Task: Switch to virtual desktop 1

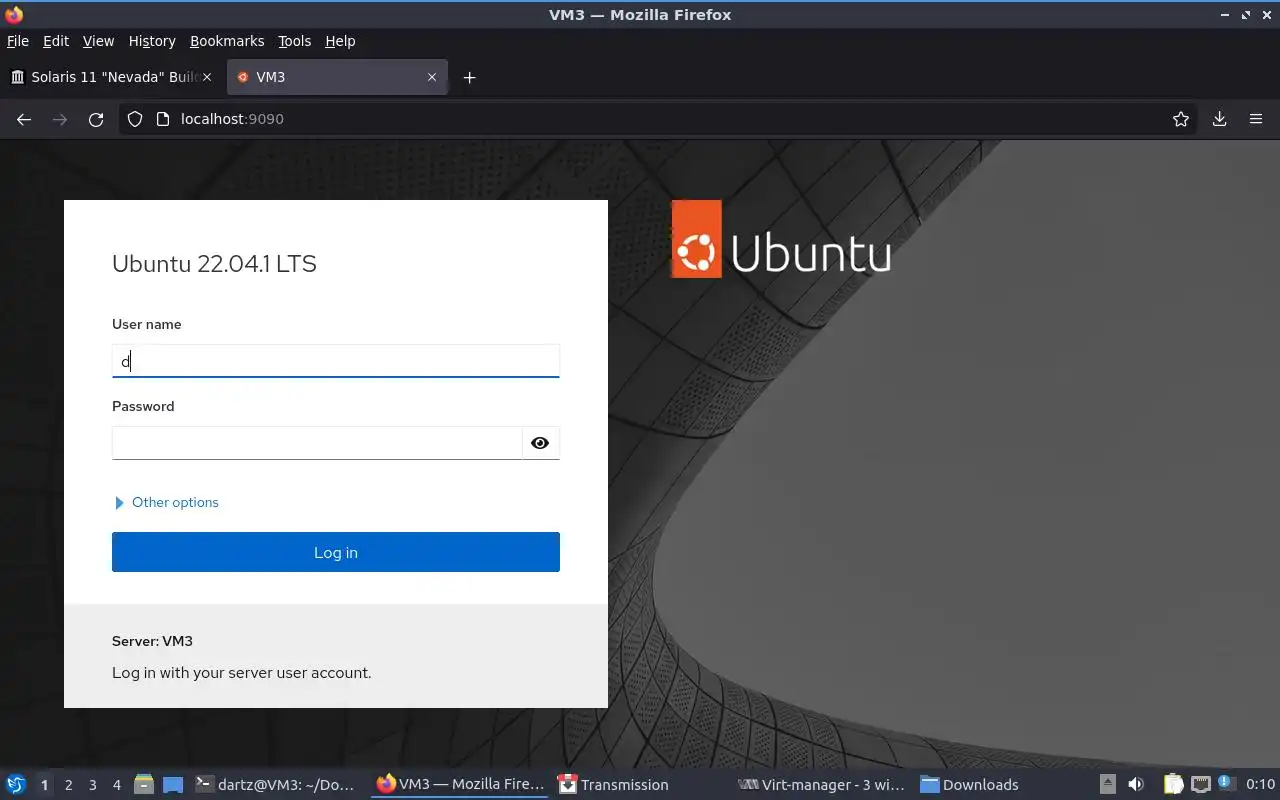Action: point(44,785)
